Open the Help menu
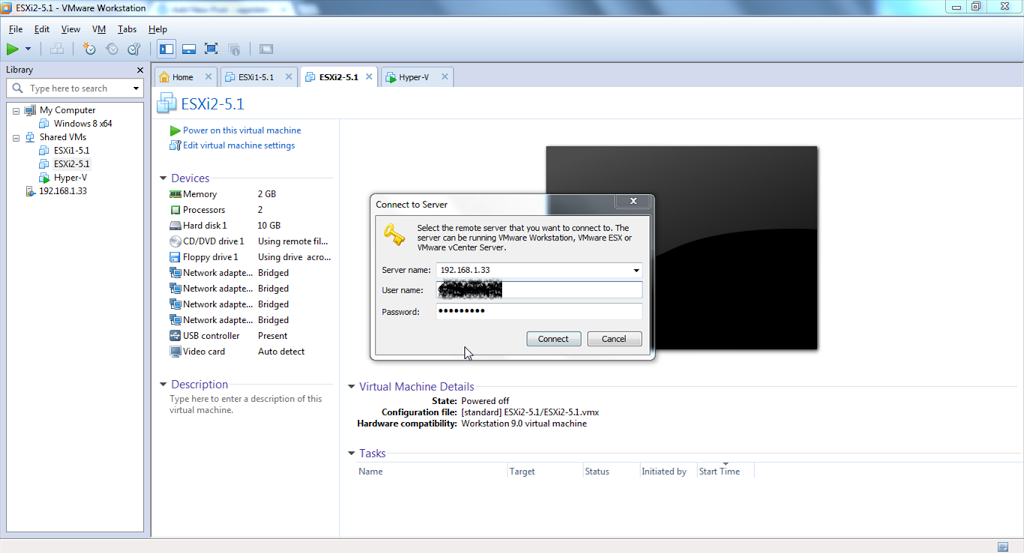Viewport: 1024px width, 560px height. 157,29
